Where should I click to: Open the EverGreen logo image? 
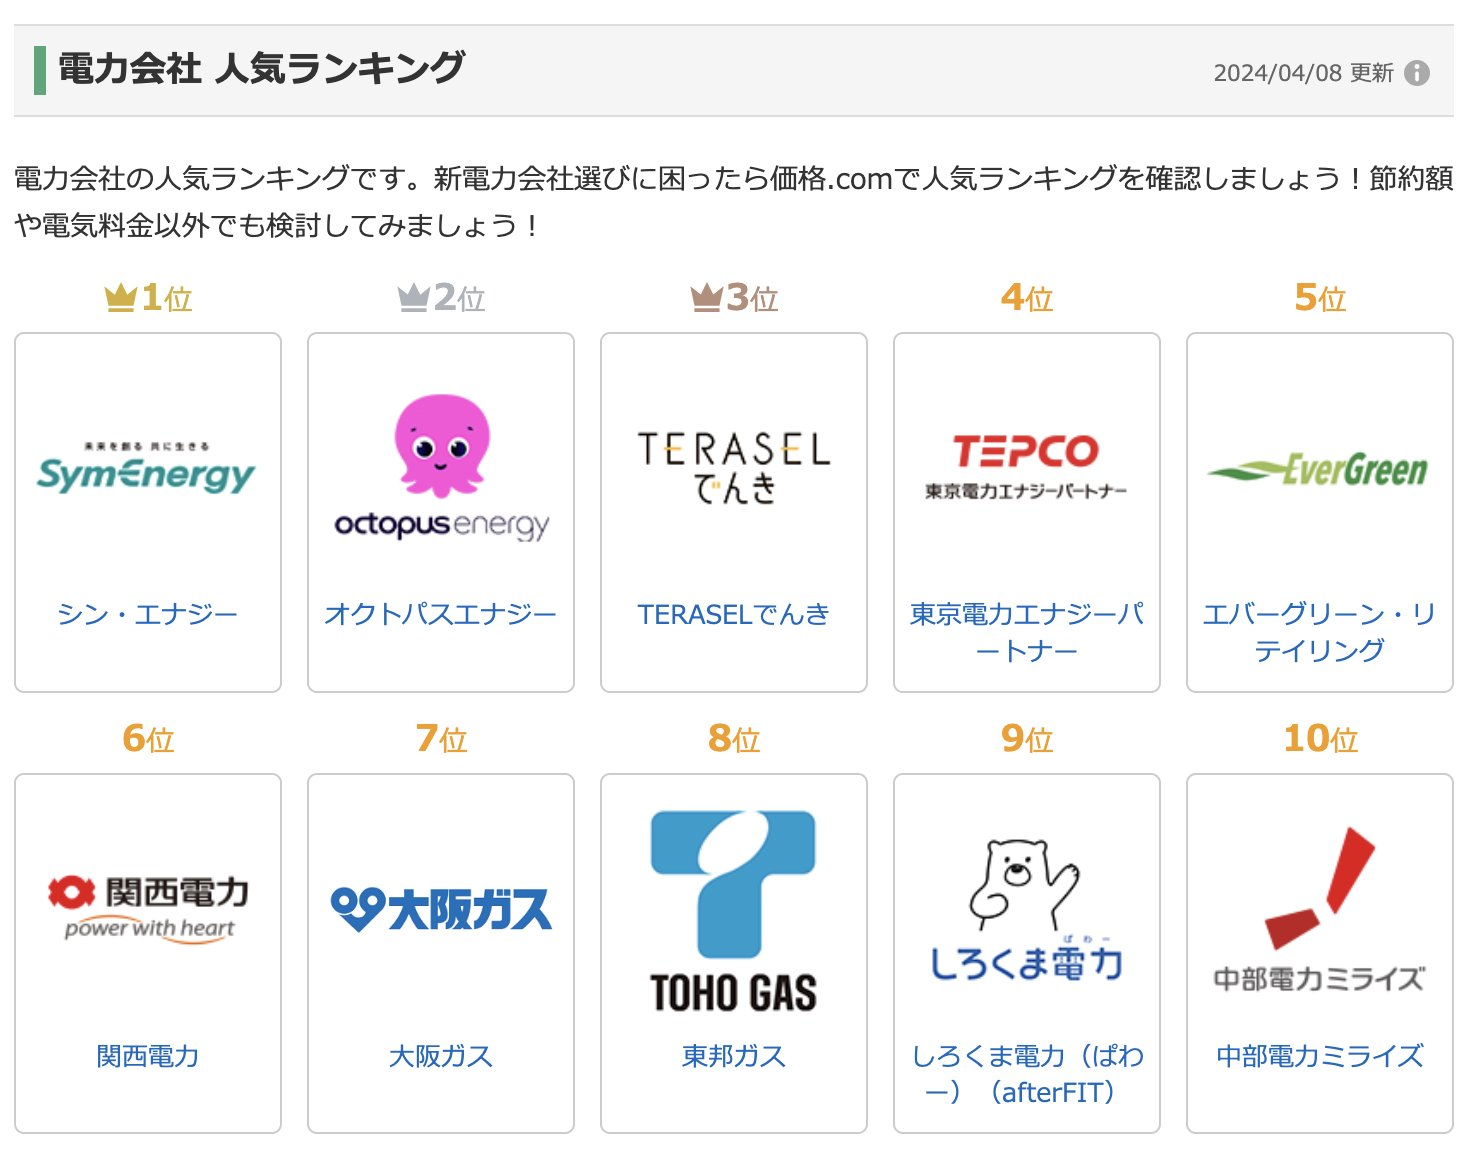pyautogui.click(x=1318, y=469)
